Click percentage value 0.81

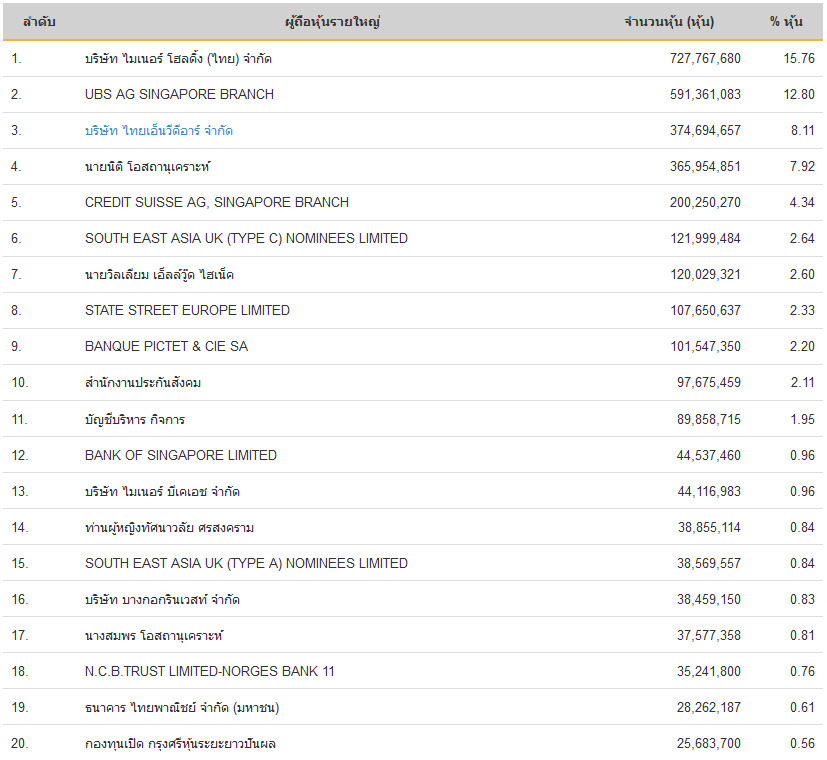(802, 636)
